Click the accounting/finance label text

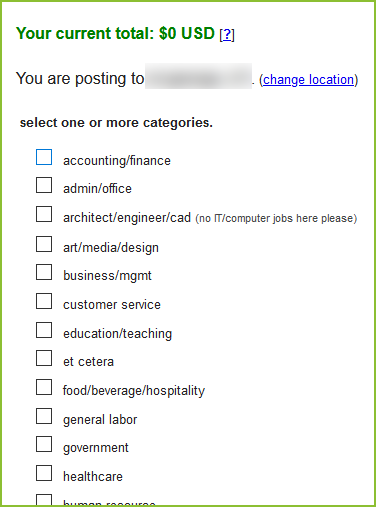117,161
